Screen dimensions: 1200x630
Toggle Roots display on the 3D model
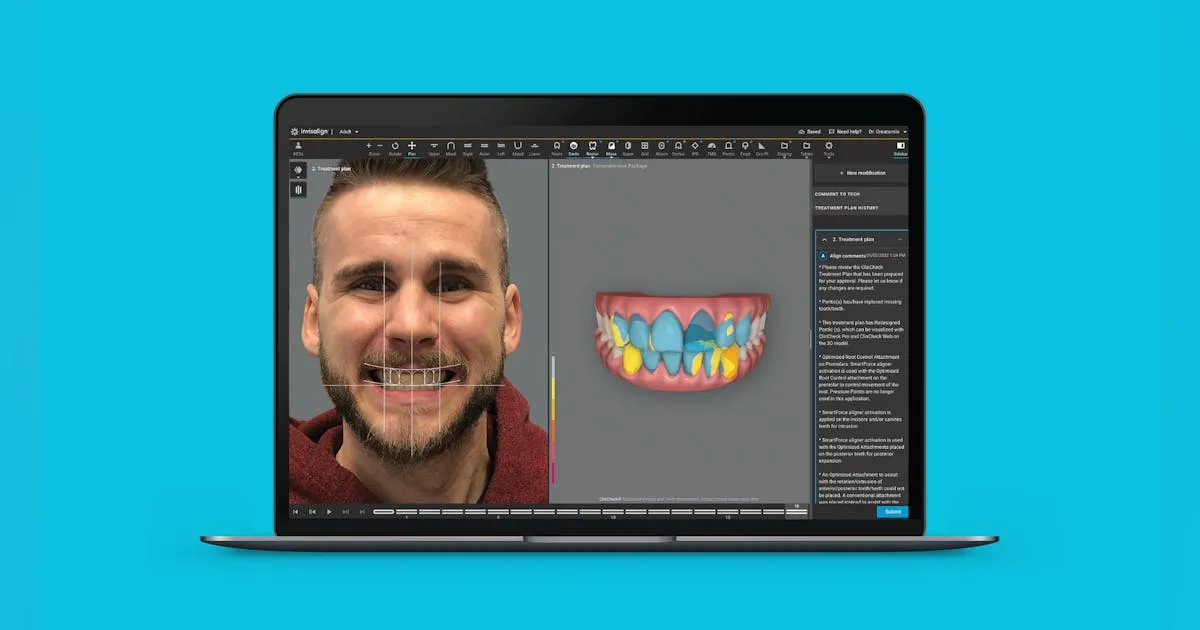(556, 147)
